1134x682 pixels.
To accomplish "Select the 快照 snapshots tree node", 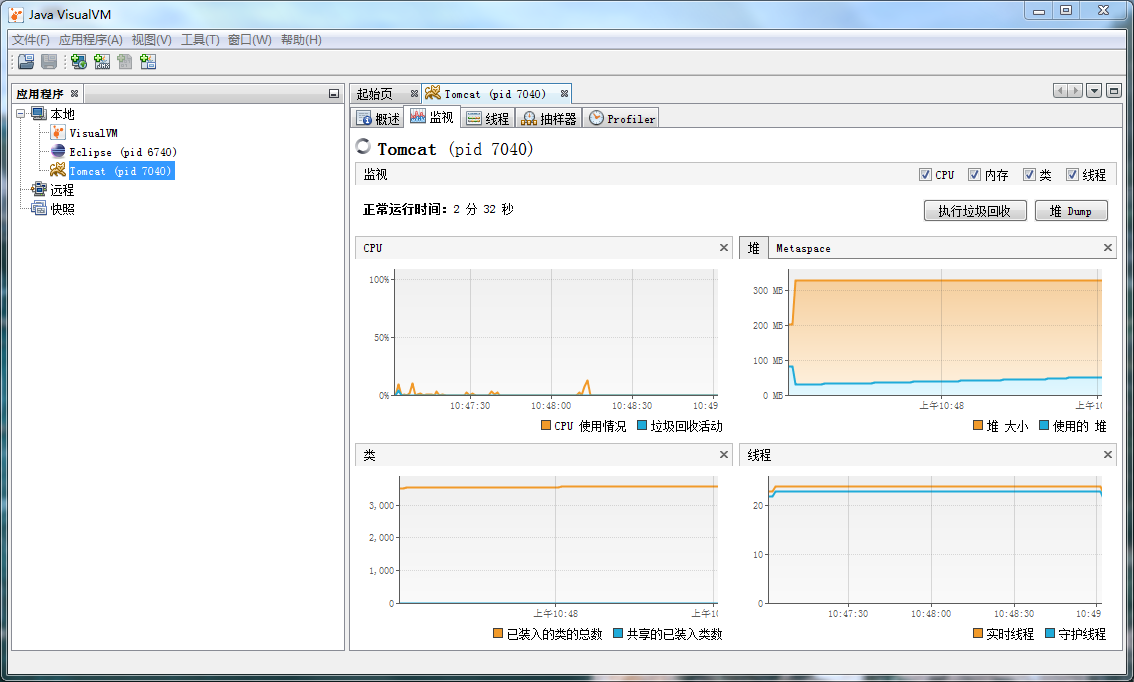I will pyautogui.click(x=62, y=208).
